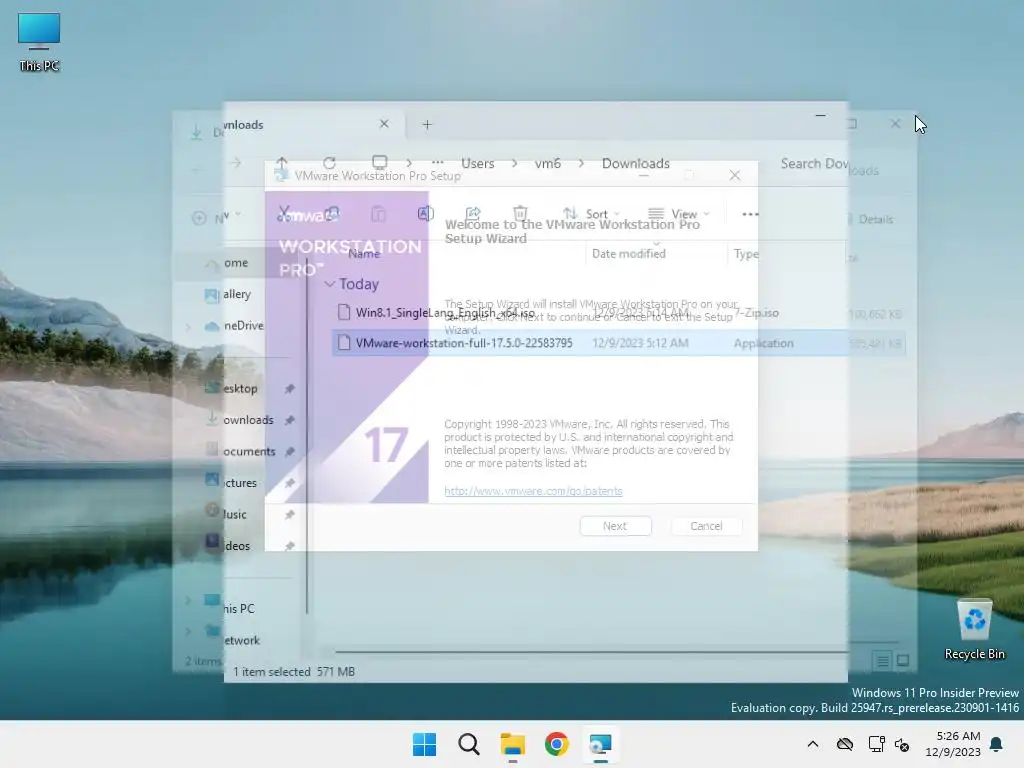
Task: Click the OneDrive cloud tray icon
Action: pyautogui.click(x=844, y=744)
